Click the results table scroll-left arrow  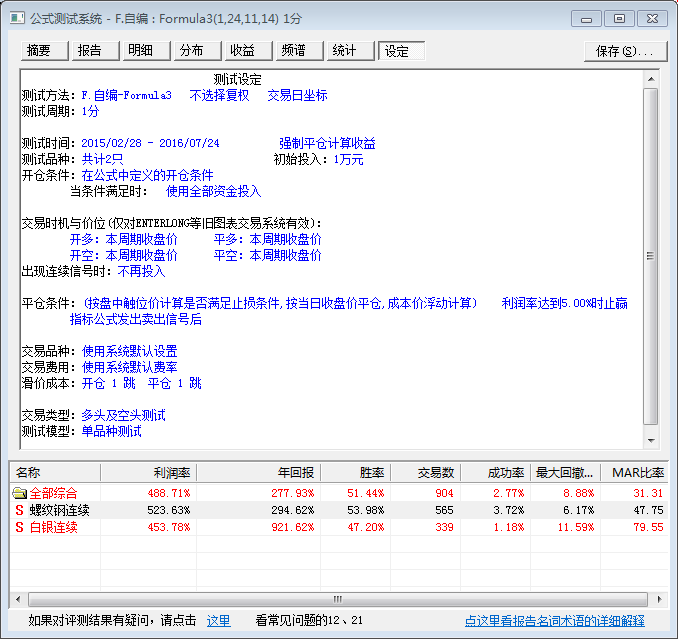point(18,599)
